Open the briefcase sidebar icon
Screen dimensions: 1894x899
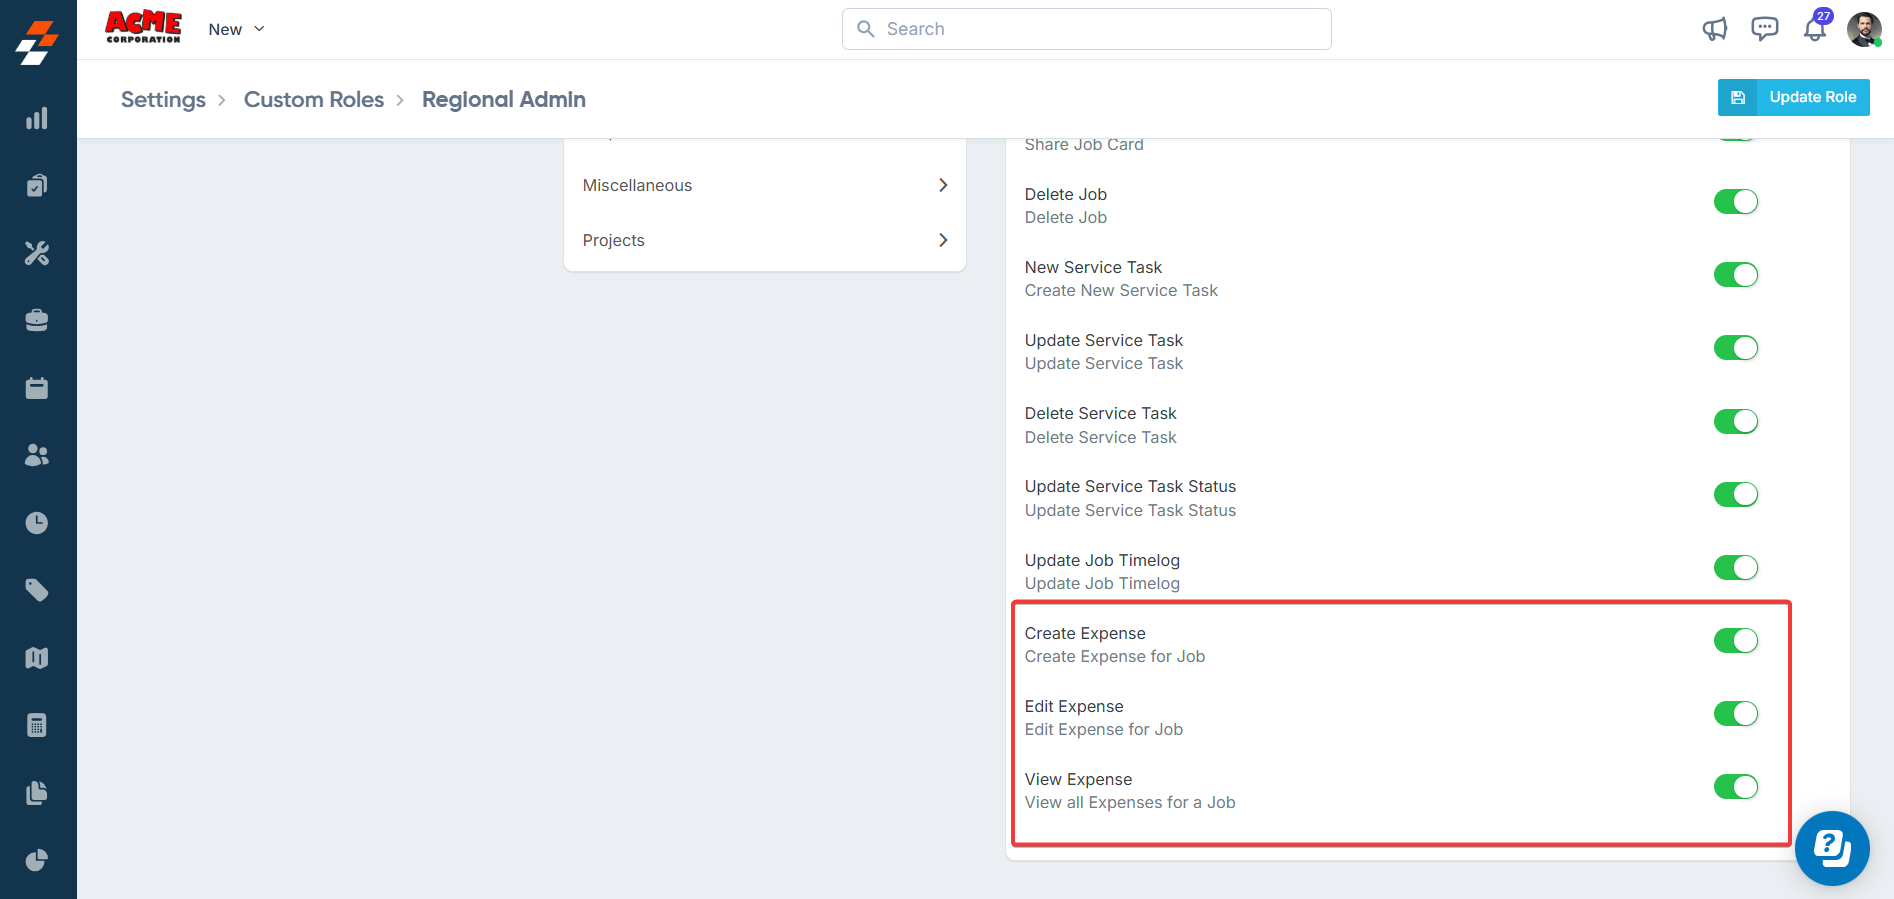click(37, 320)
